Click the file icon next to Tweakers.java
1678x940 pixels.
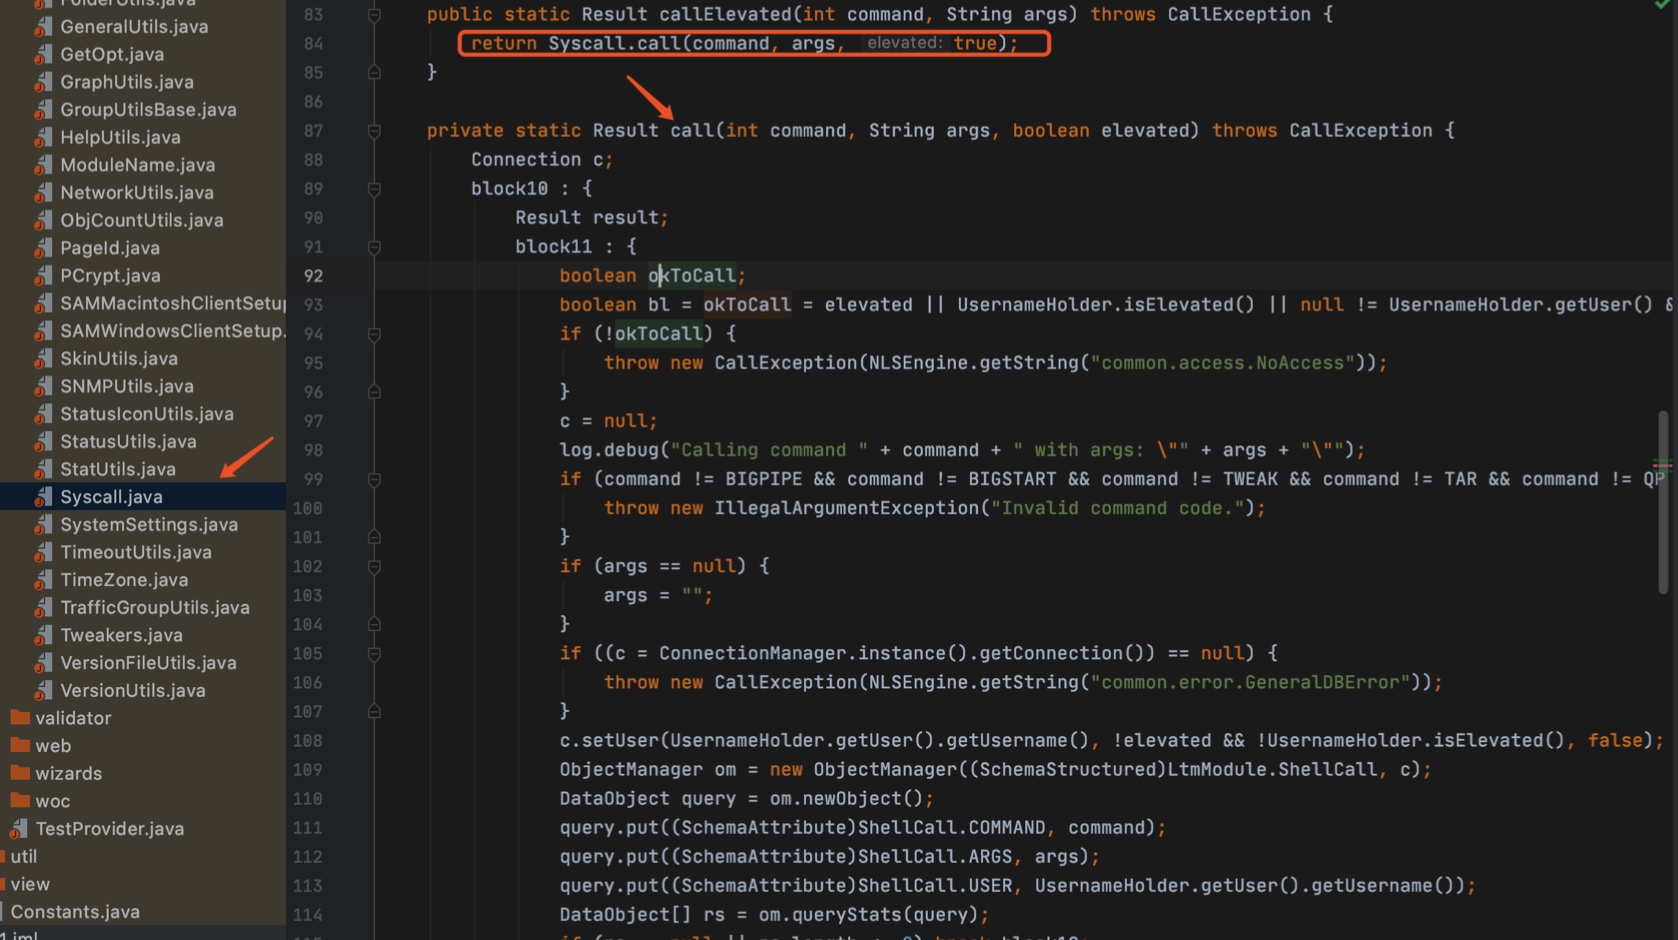tap(42, 635)
